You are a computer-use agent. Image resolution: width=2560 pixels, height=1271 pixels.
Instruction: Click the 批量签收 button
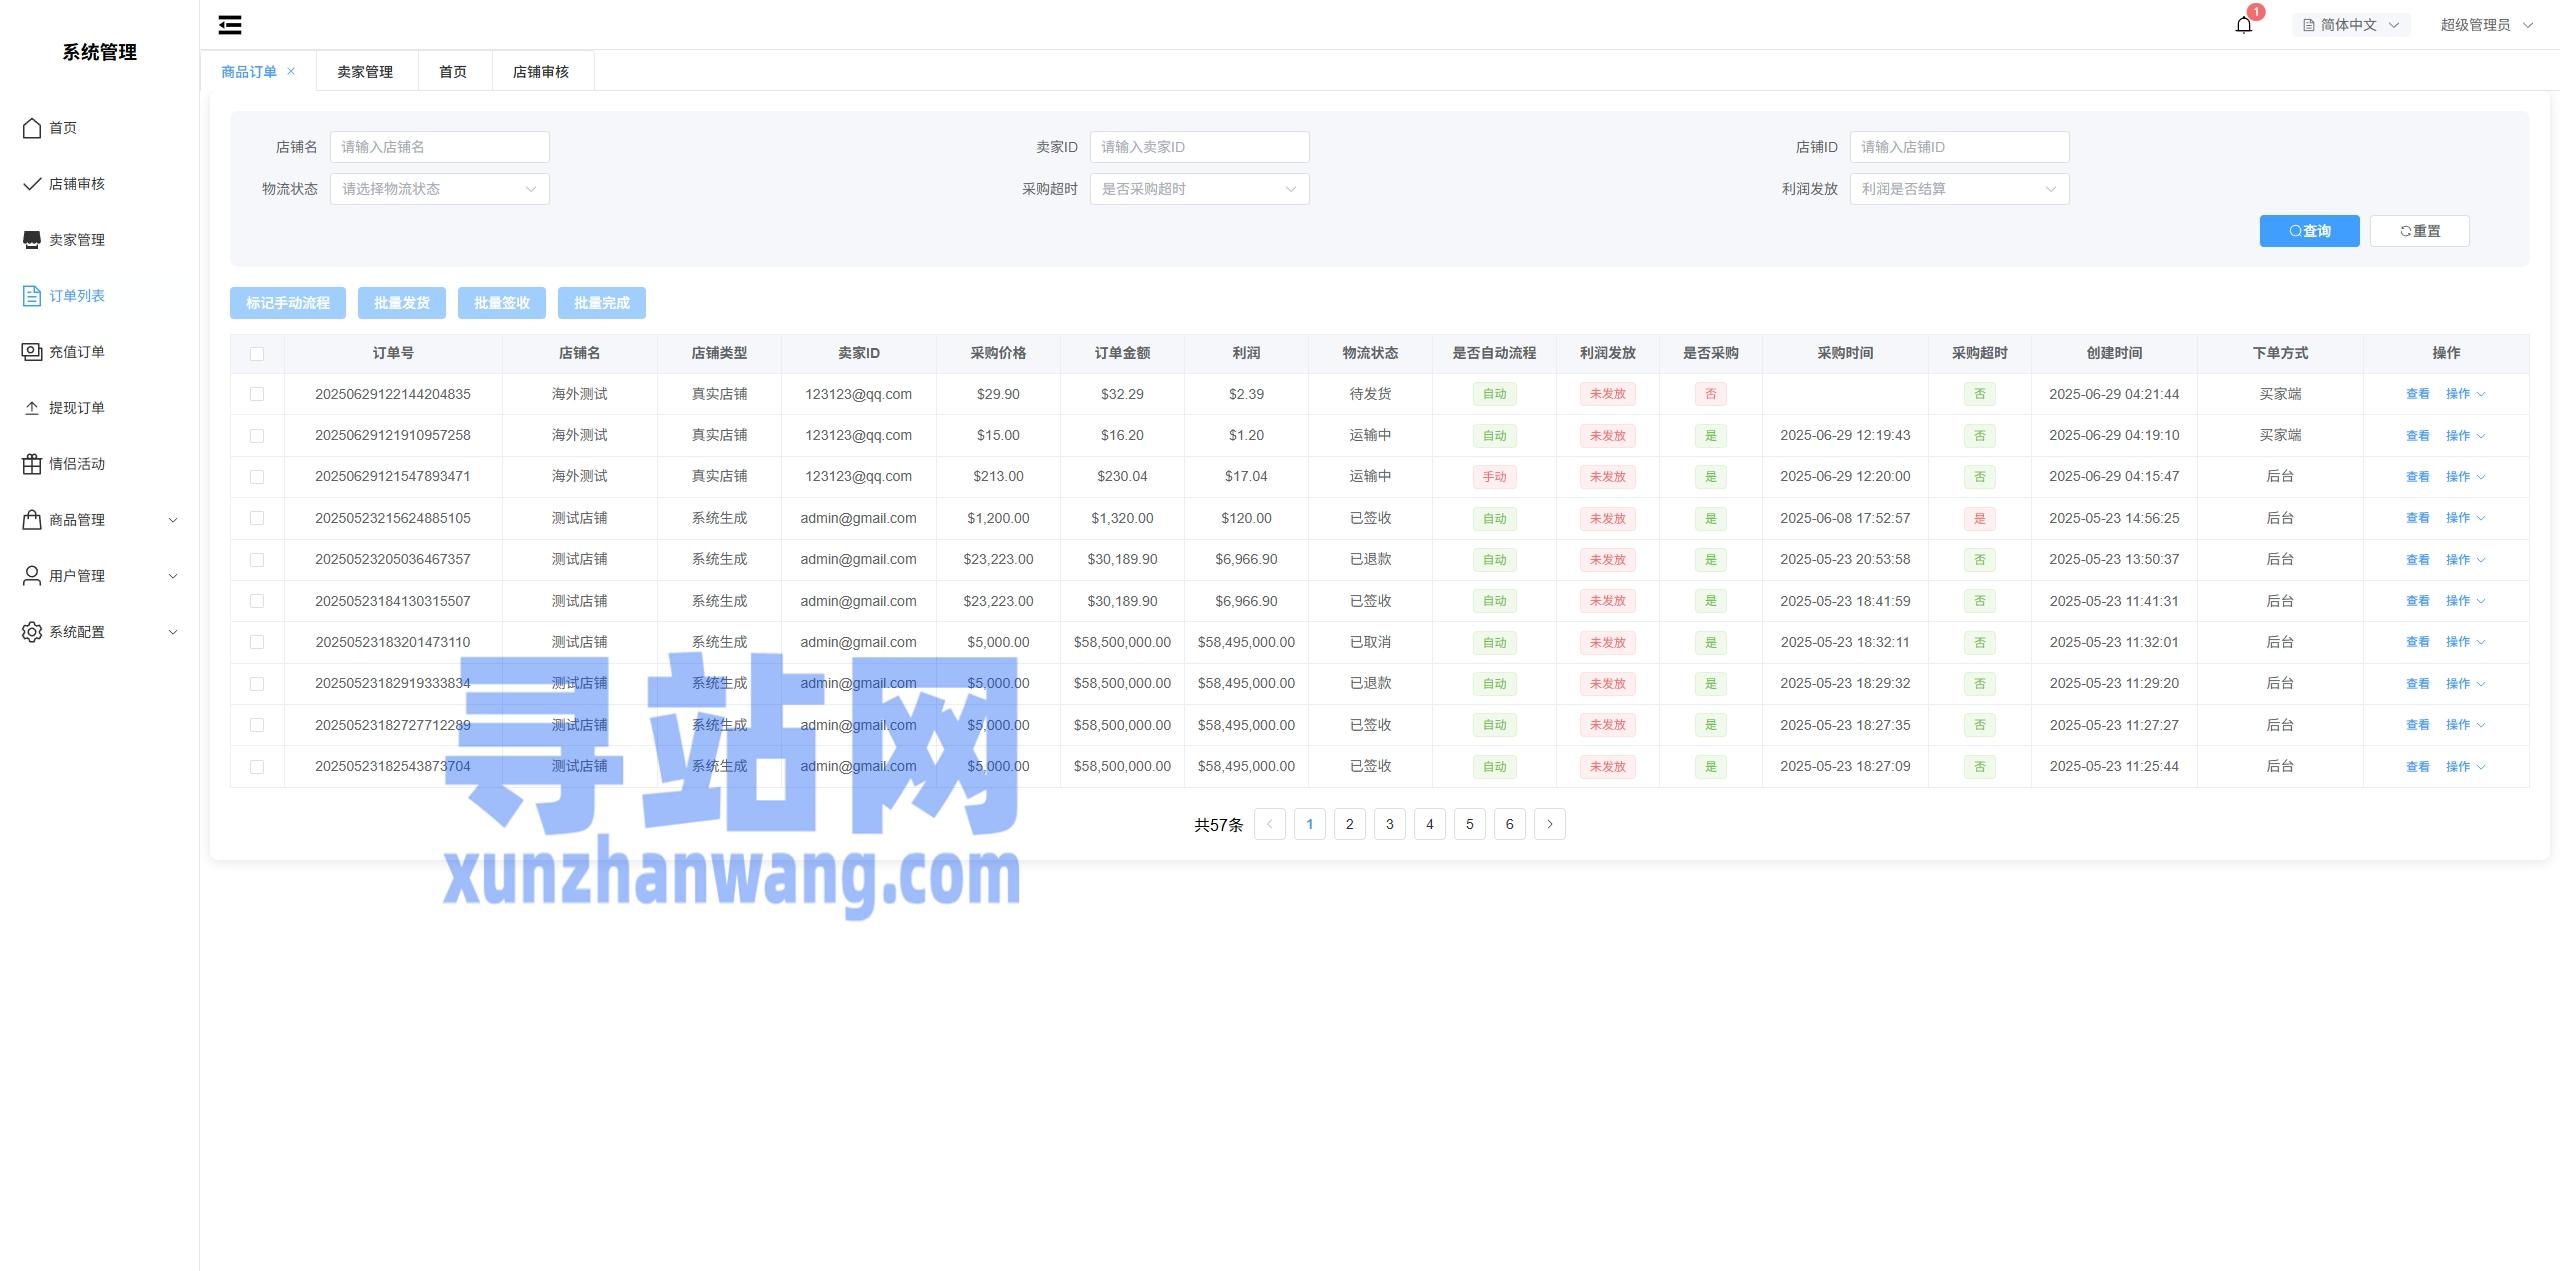(x=502, y=303)
